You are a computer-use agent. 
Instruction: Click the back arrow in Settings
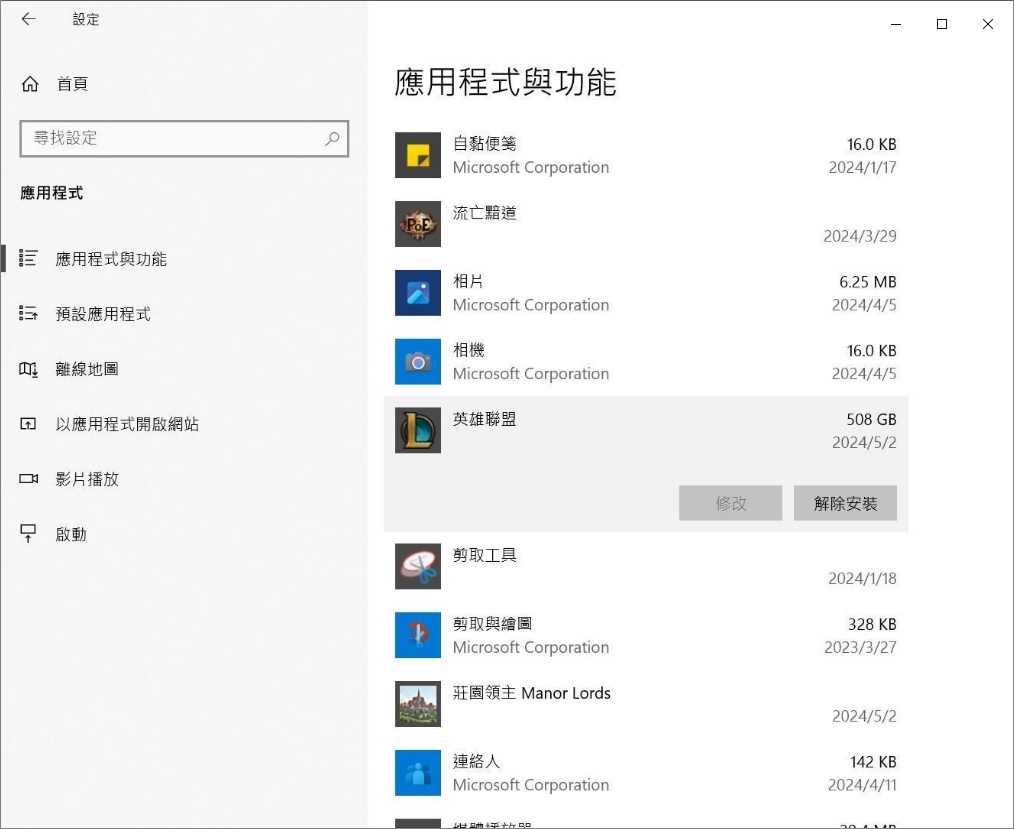pos(28,19)
